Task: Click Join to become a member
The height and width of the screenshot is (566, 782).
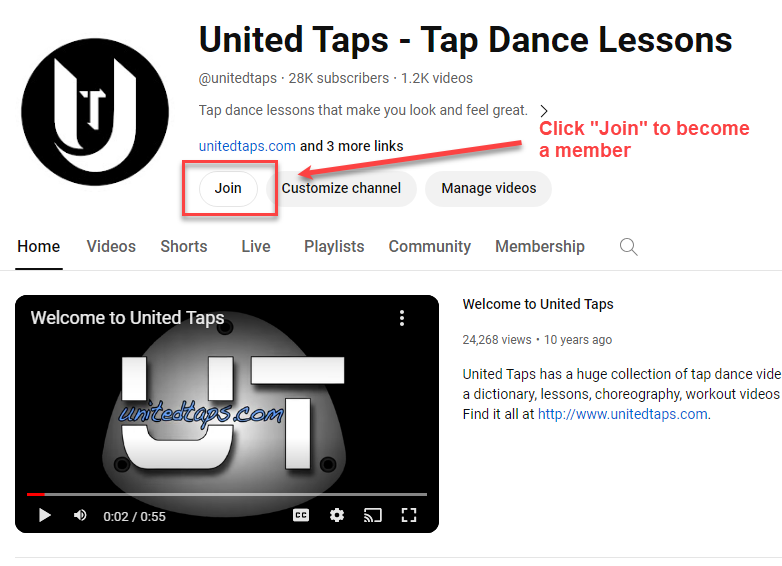Action: (228, 189)
